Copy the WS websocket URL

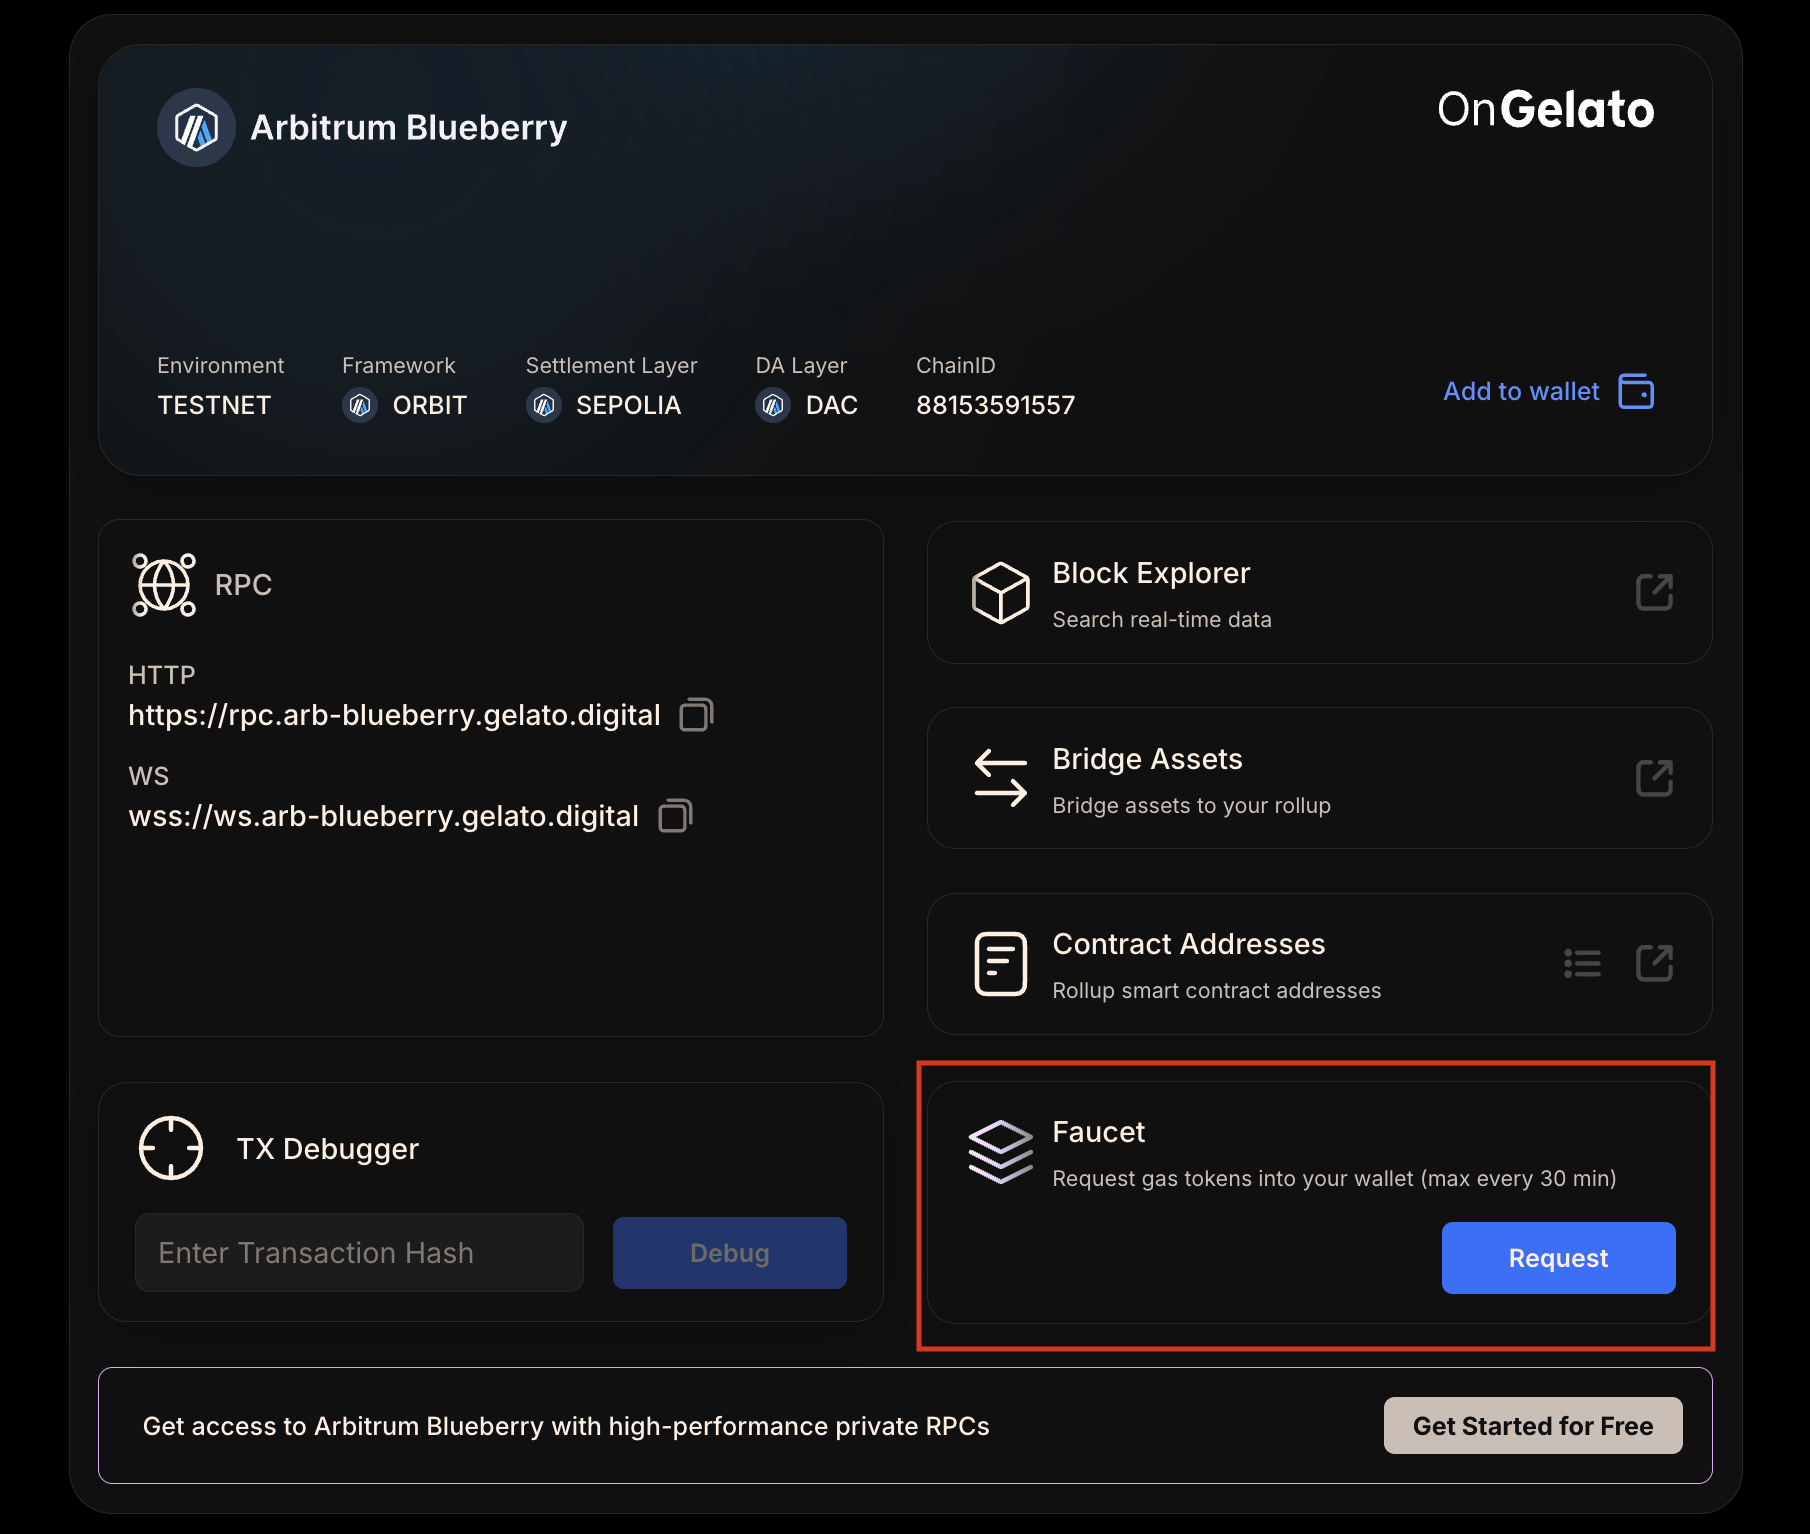point(675,816)
